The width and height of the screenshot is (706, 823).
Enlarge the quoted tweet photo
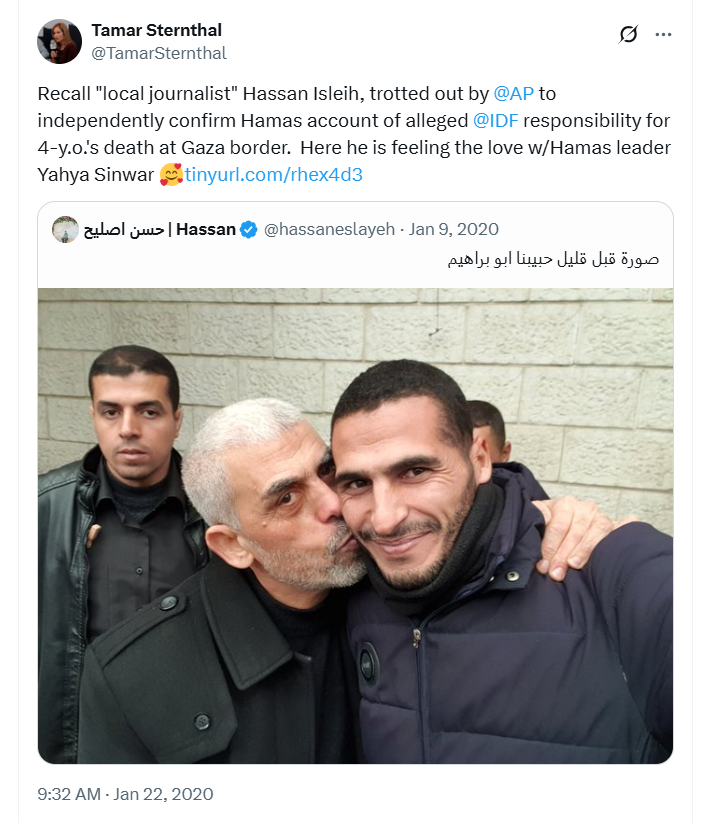[x=355, y=525]
